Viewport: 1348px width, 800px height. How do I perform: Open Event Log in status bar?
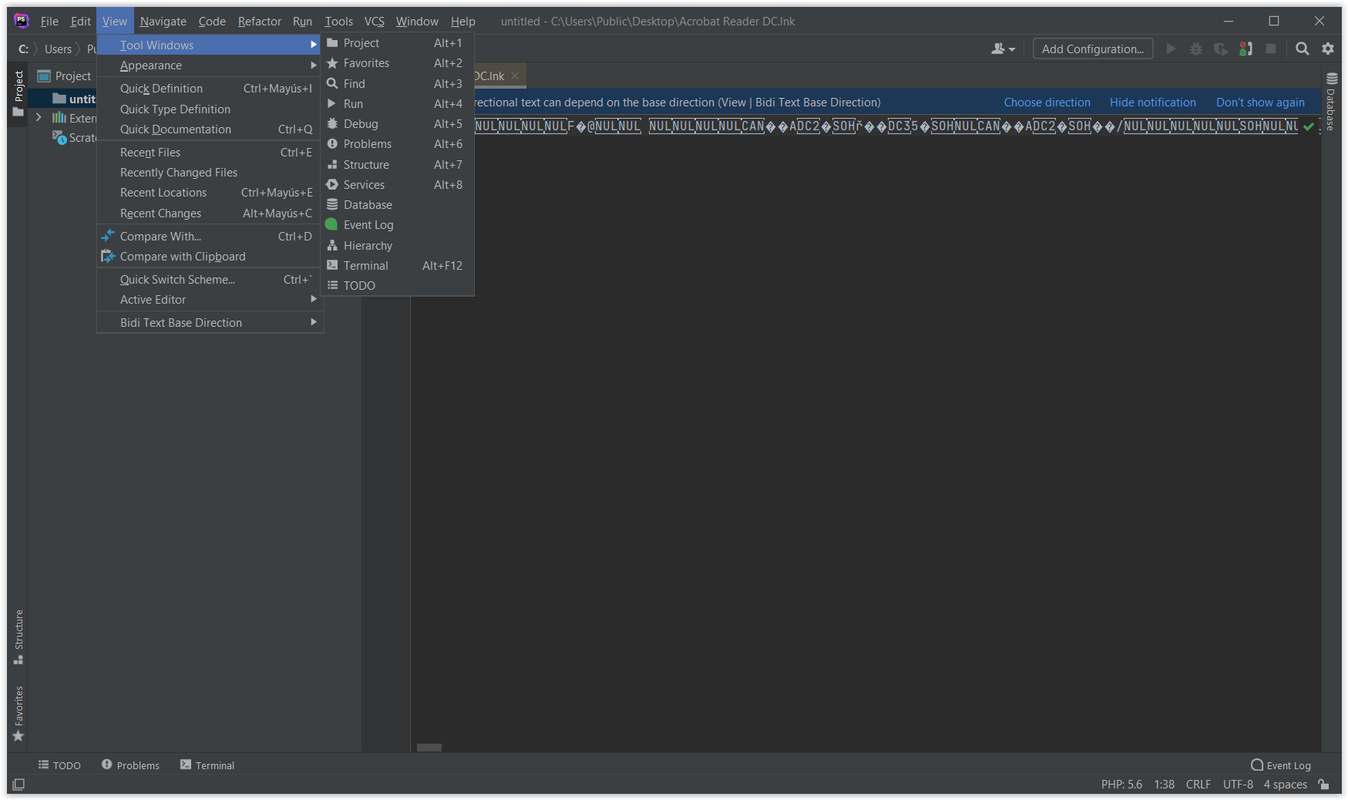coord(1281,765)
